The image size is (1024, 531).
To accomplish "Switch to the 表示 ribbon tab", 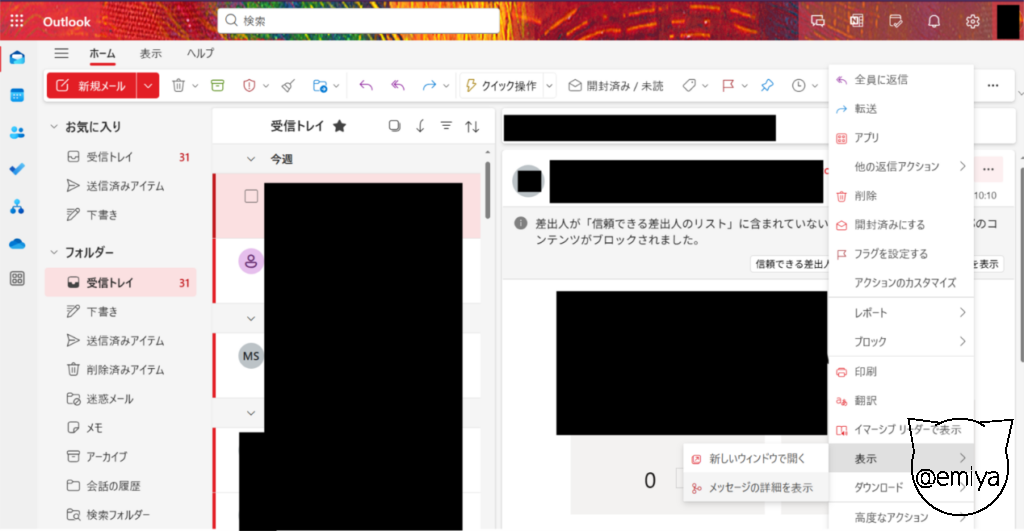I will click(x=151, y=54).
